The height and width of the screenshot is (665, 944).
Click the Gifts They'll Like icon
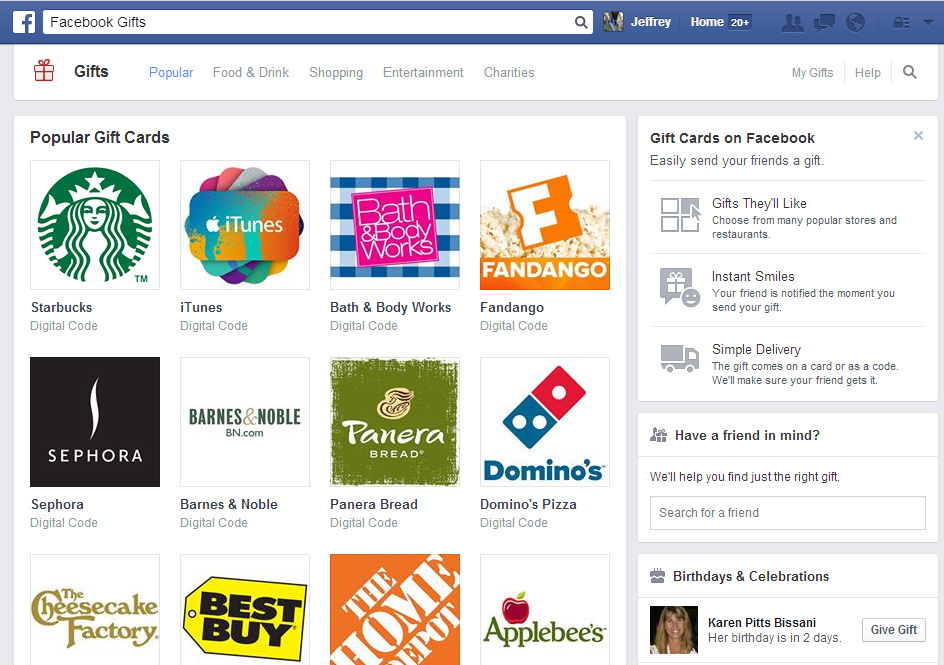(x=680, y=215)
